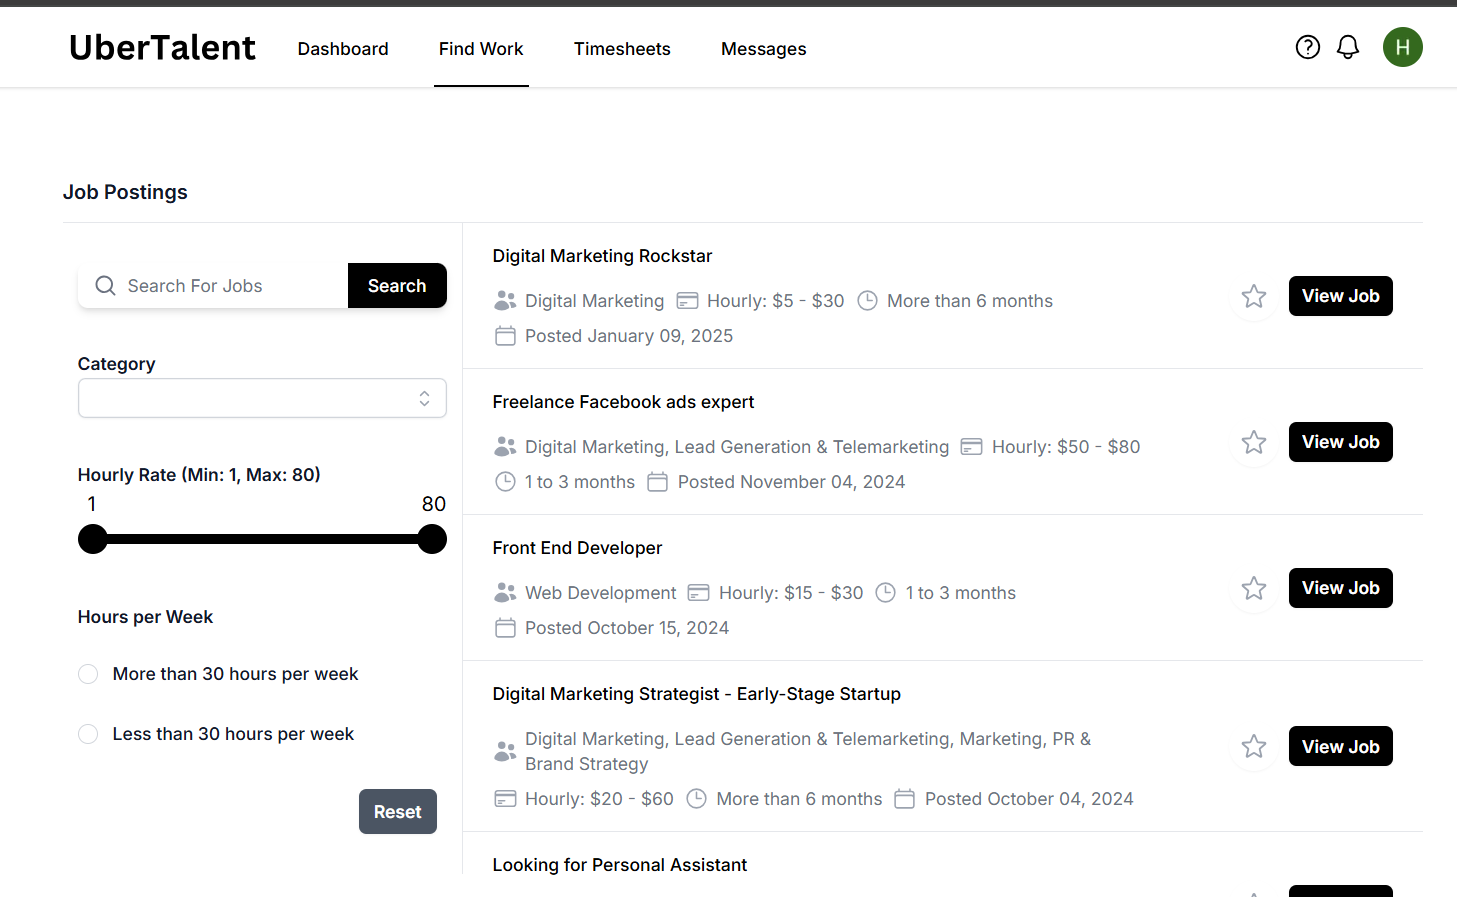
Task: Open the Category dropdown
Action: [x=262, y=398]
